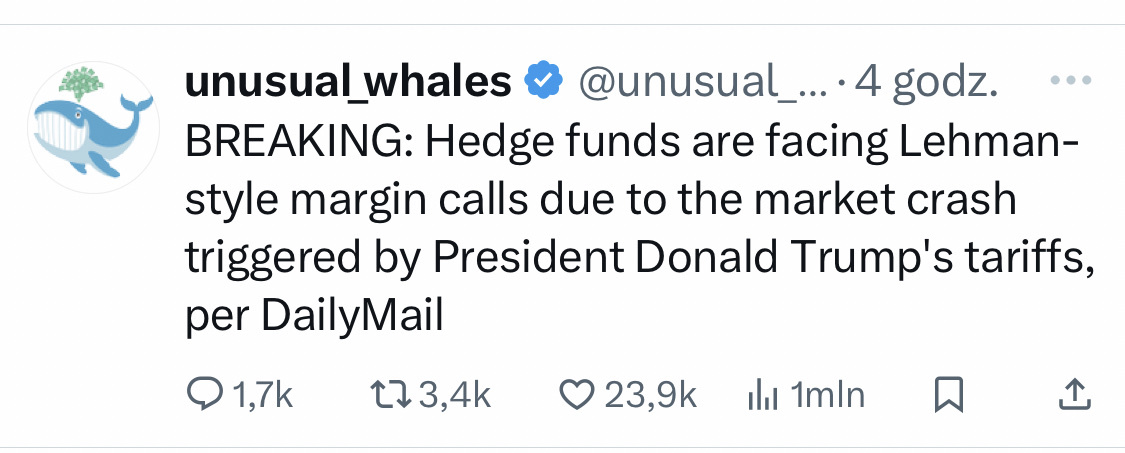Click the 1mln views count
The height and width of the screenshot is (453, 1125).
827,396
